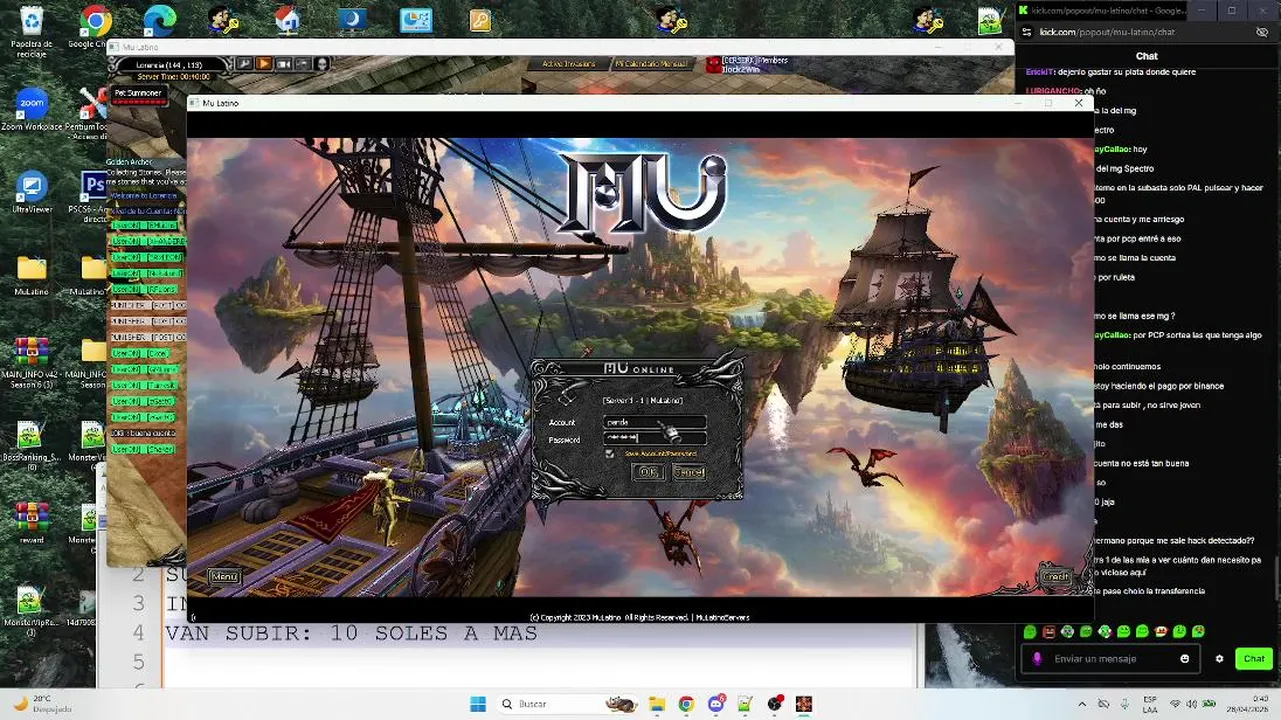This screenshot has height=720, width=1281.
Task: Click the chat message about 'hack detectado'
Action: click(1175, 540)
